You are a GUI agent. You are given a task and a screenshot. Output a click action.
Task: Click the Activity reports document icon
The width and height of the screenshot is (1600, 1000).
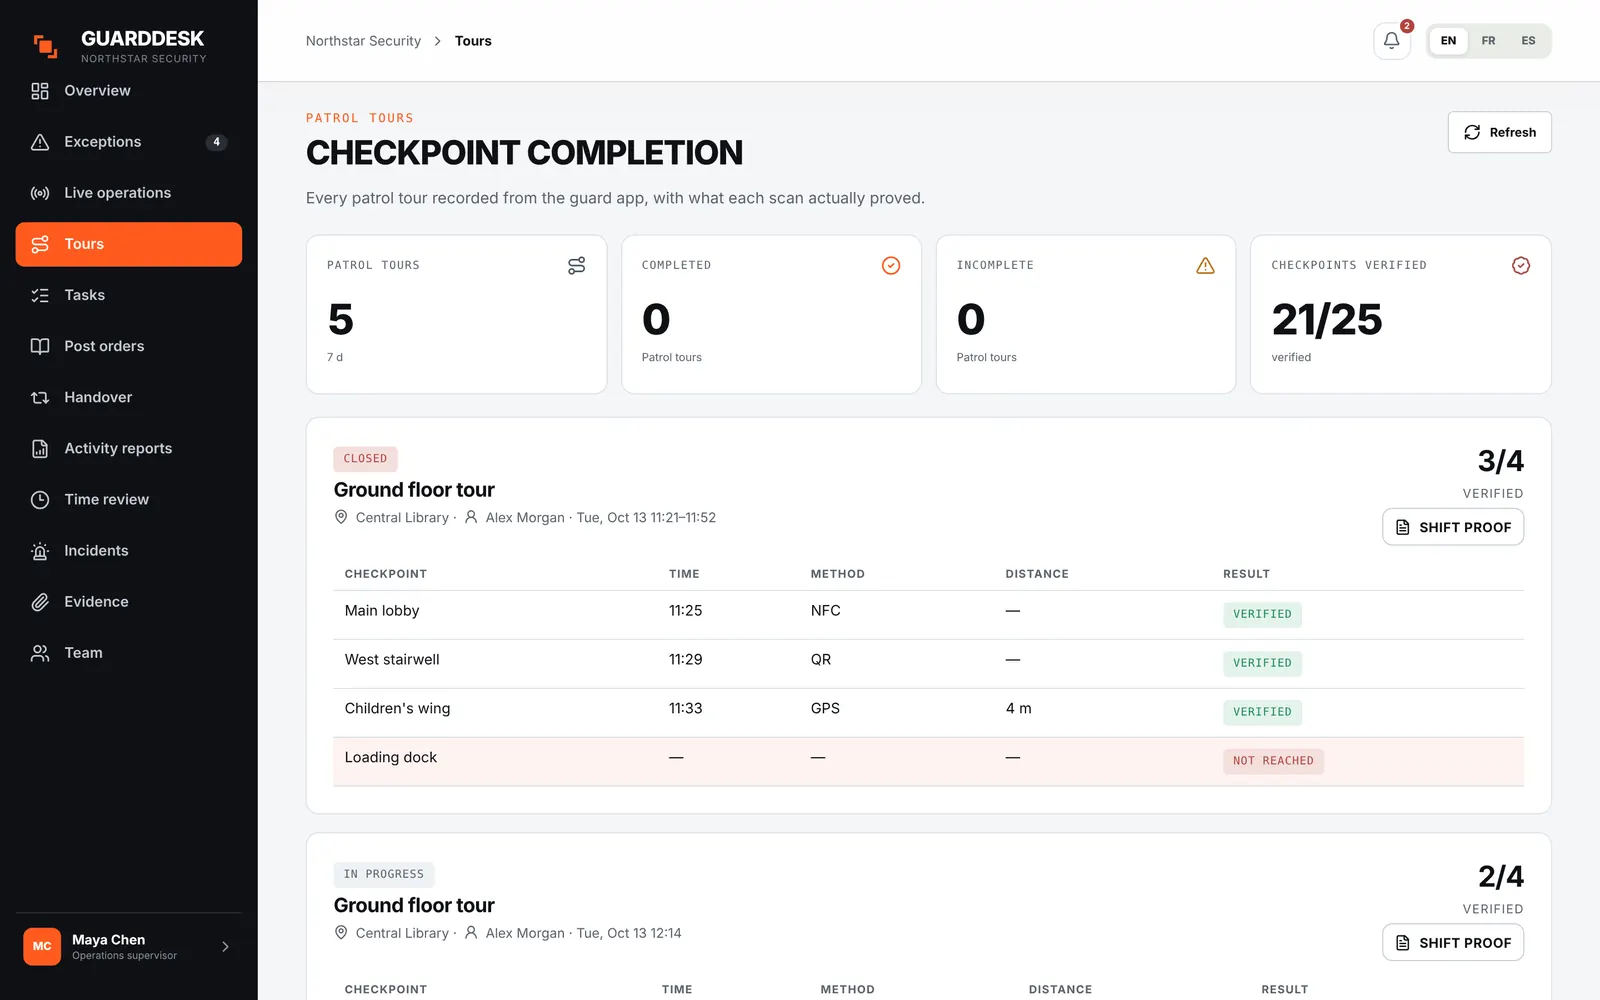pos(40,448)
